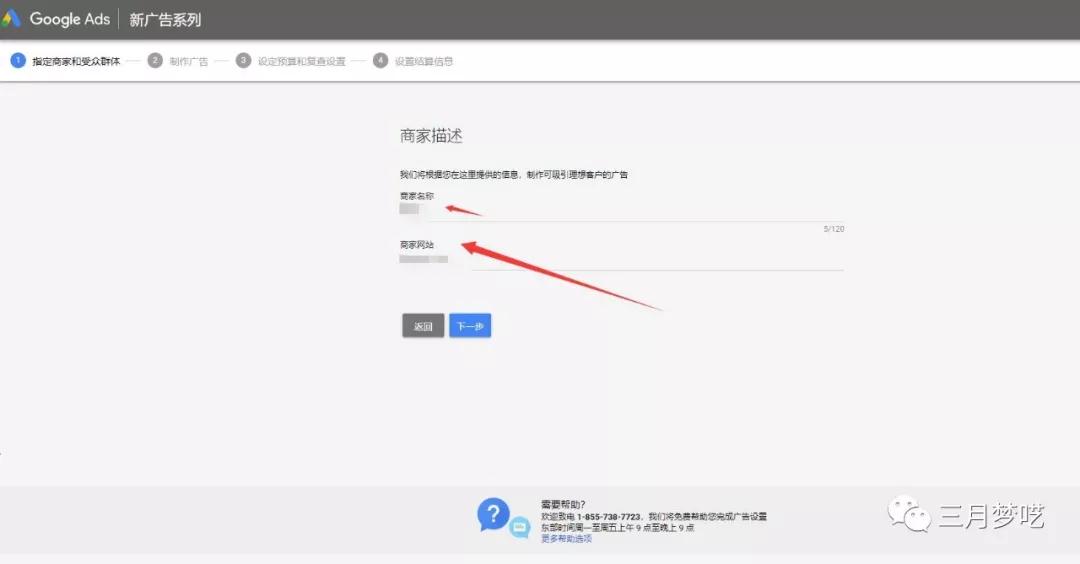This screenshot has height=564, width=1080.
Task: Click the Google Ads title text
Action: click(70, 19)
